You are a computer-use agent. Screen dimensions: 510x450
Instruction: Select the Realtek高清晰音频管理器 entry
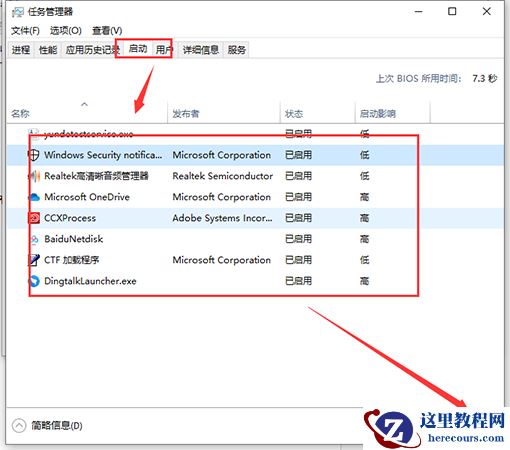[x=96, y=176]
